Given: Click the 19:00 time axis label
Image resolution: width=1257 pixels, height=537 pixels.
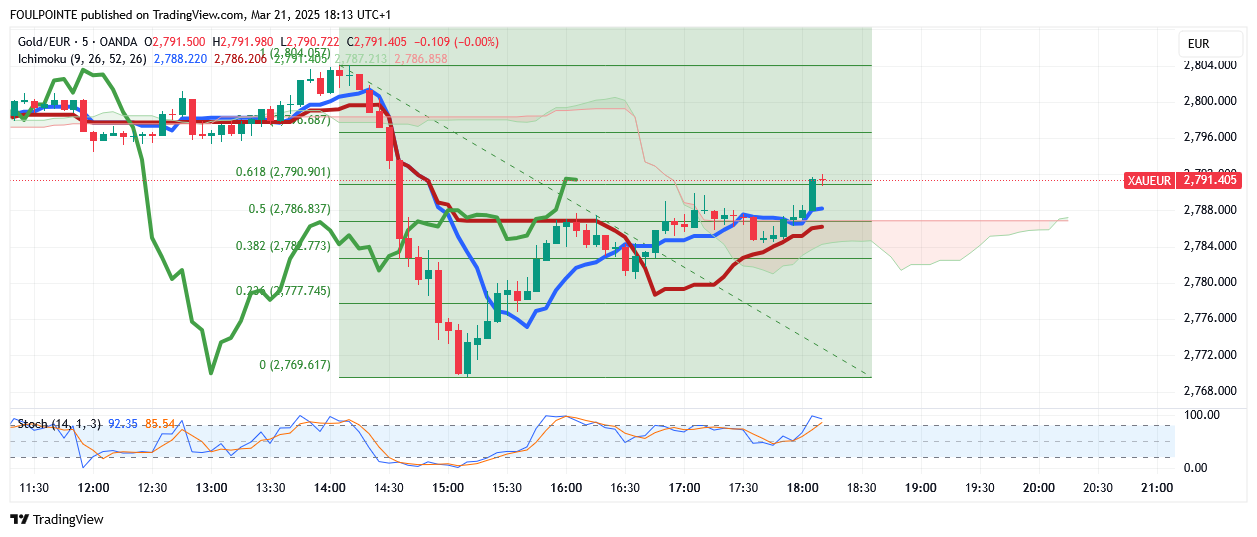Looking at the screenshot, I should 920,488.
